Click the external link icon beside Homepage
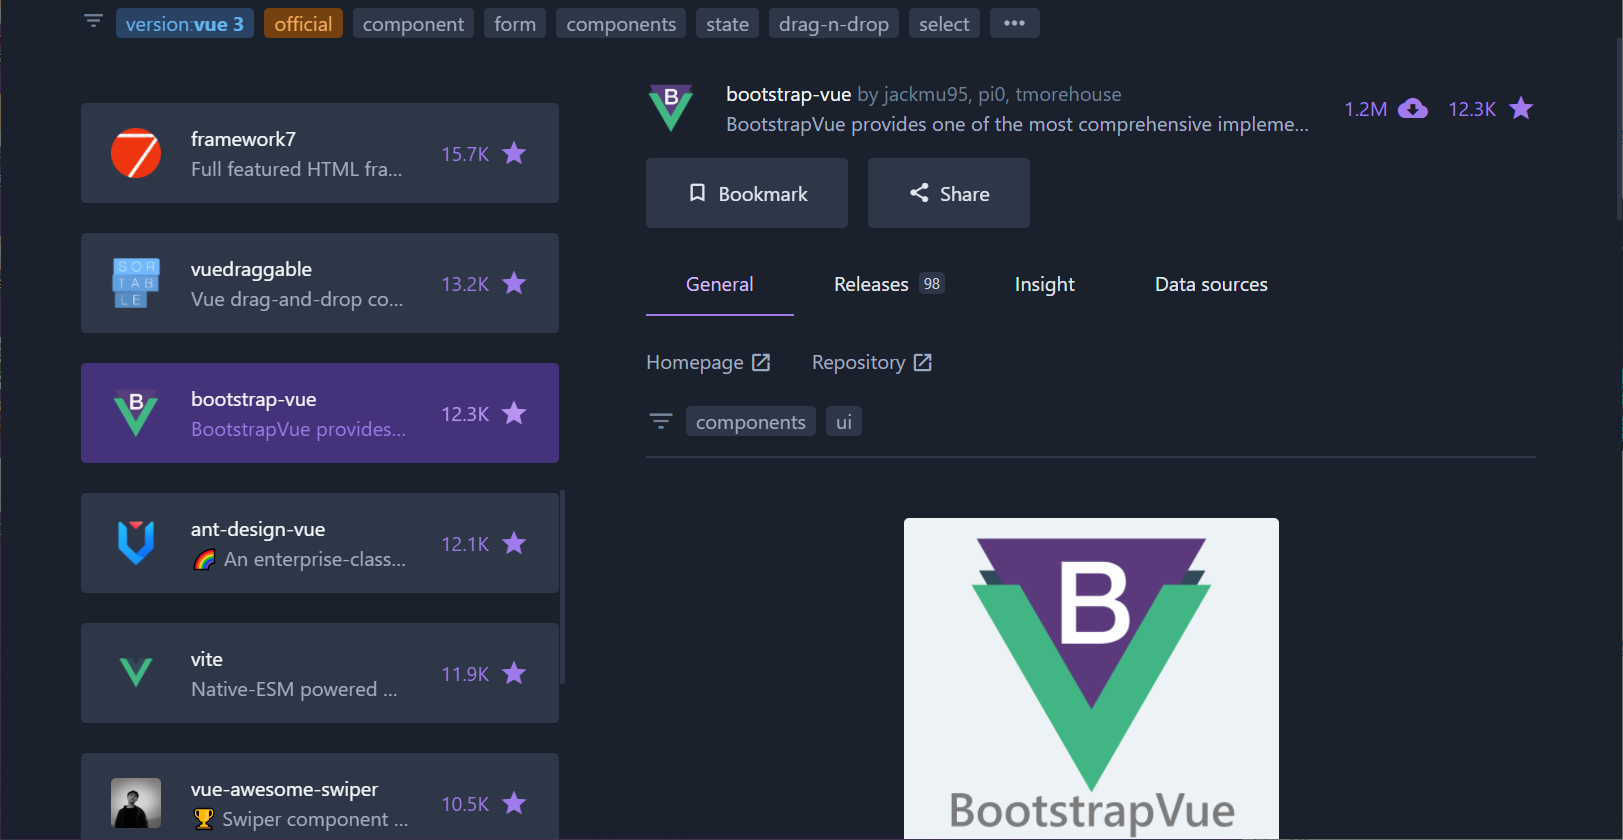The height and width of the screenshot is (840, 1623). point(761,362)
